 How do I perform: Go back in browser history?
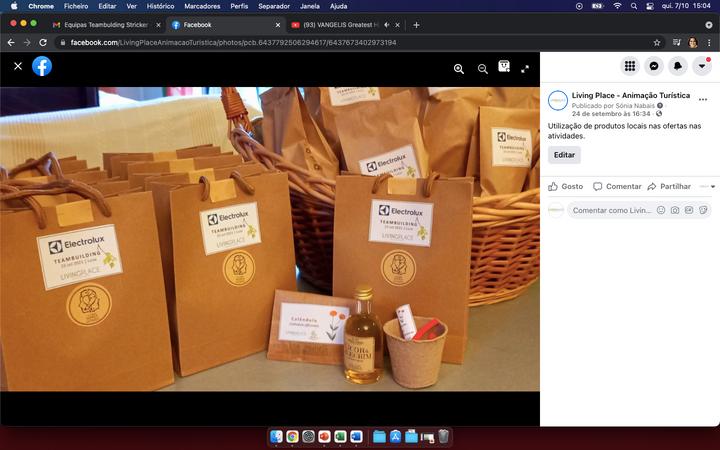[11, 43]
